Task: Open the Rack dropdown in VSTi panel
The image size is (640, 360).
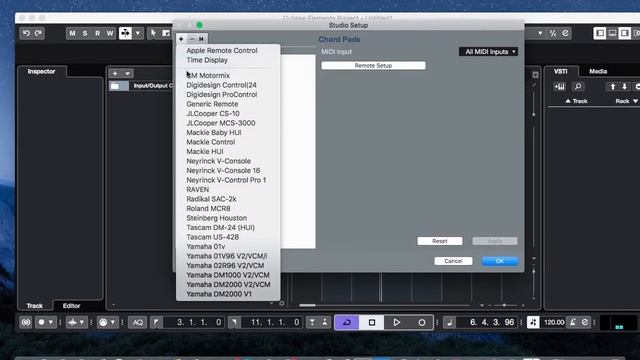Action: tap(627, 101)
